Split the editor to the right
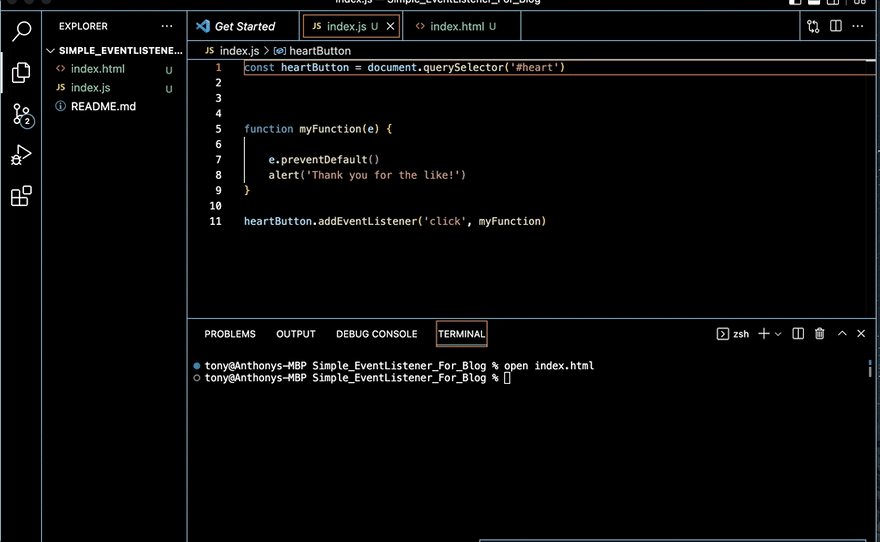This screenshot has height=542, width=880. pos(836,26)
